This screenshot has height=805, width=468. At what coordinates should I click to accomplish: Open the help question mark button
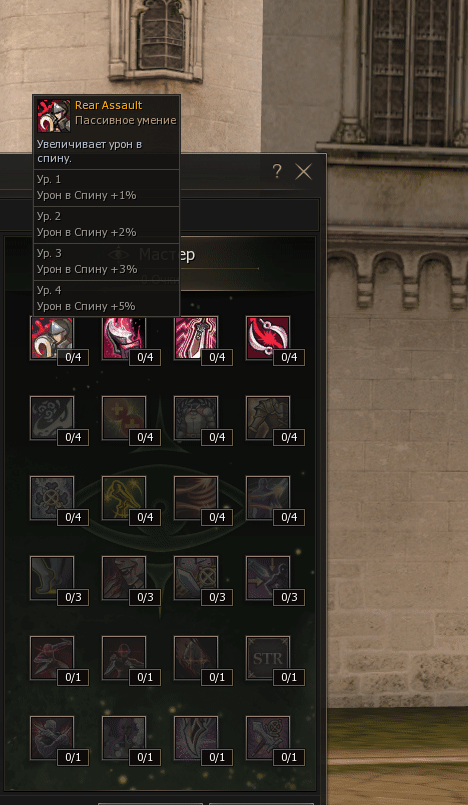(277, 171)
